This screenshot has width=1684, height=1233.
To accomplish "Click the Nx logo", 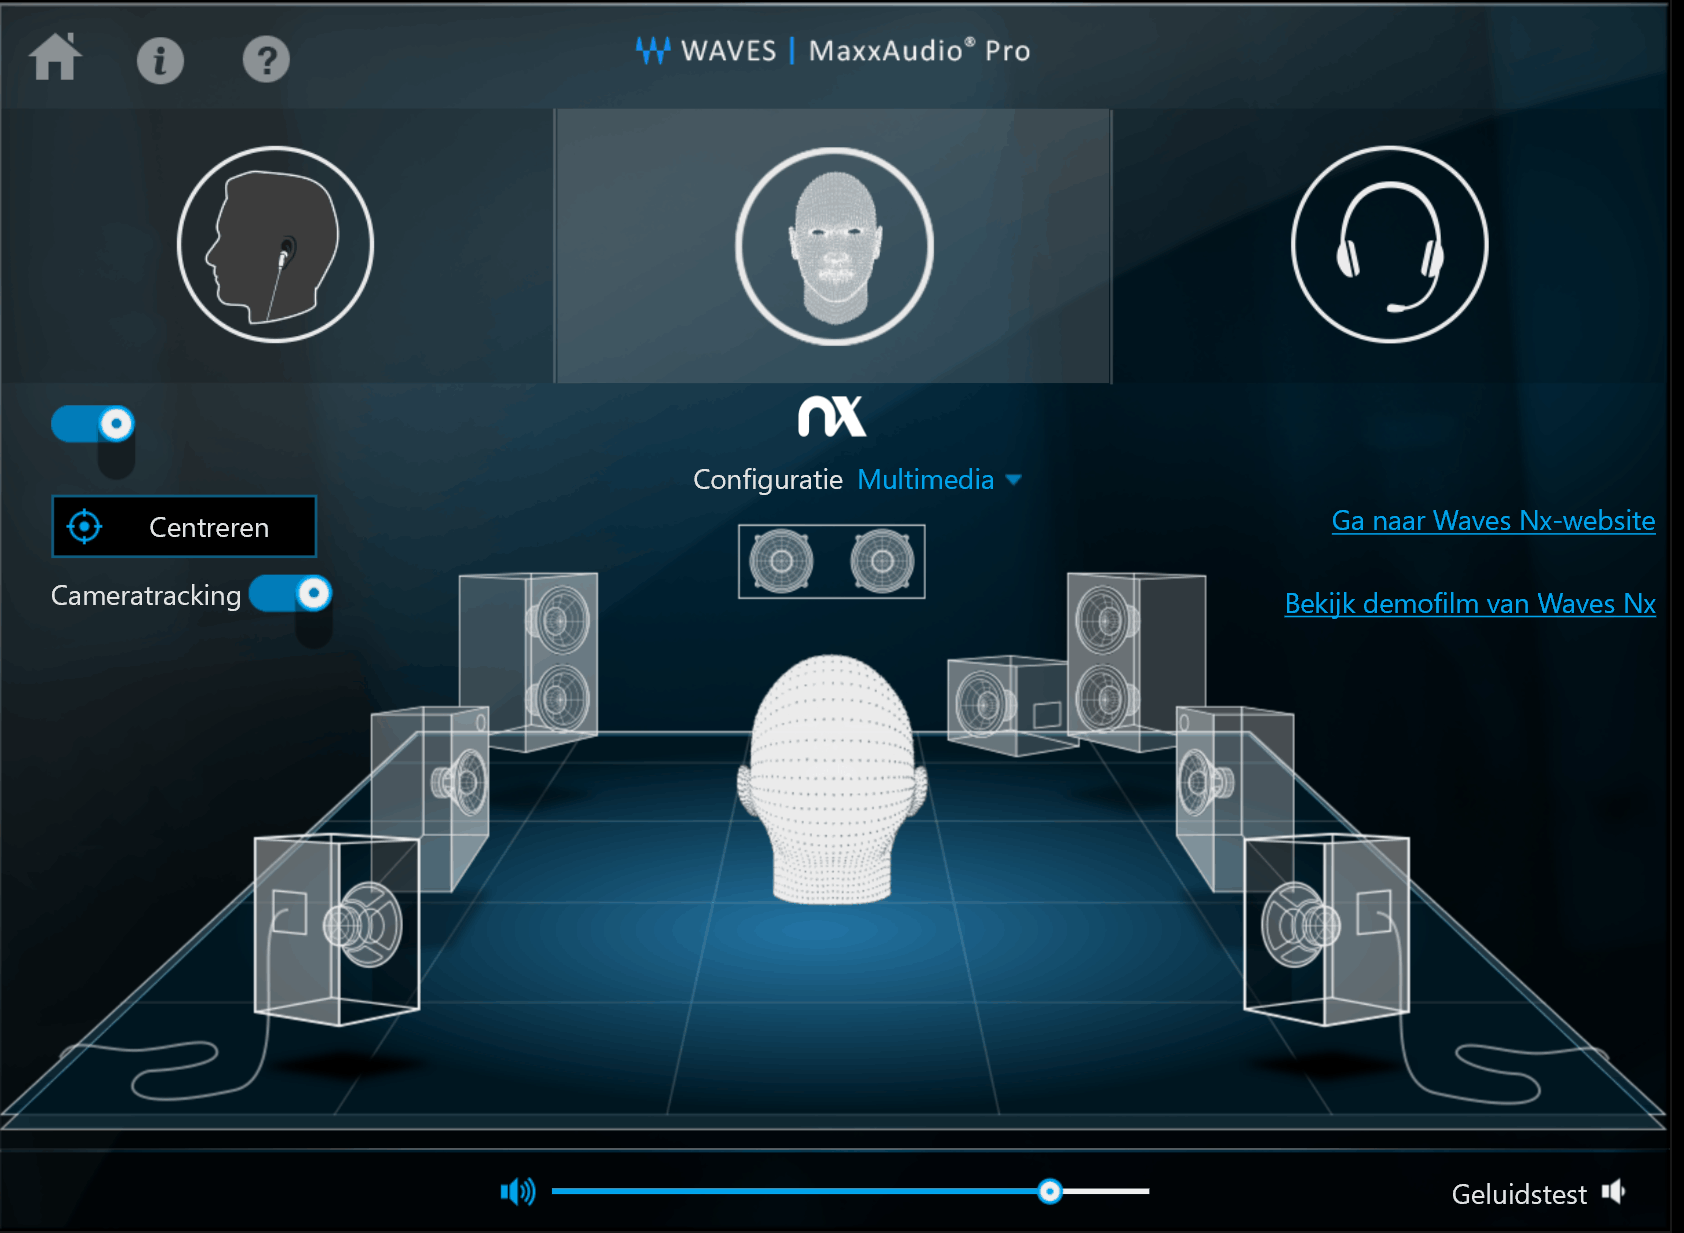I will (832, 416).
